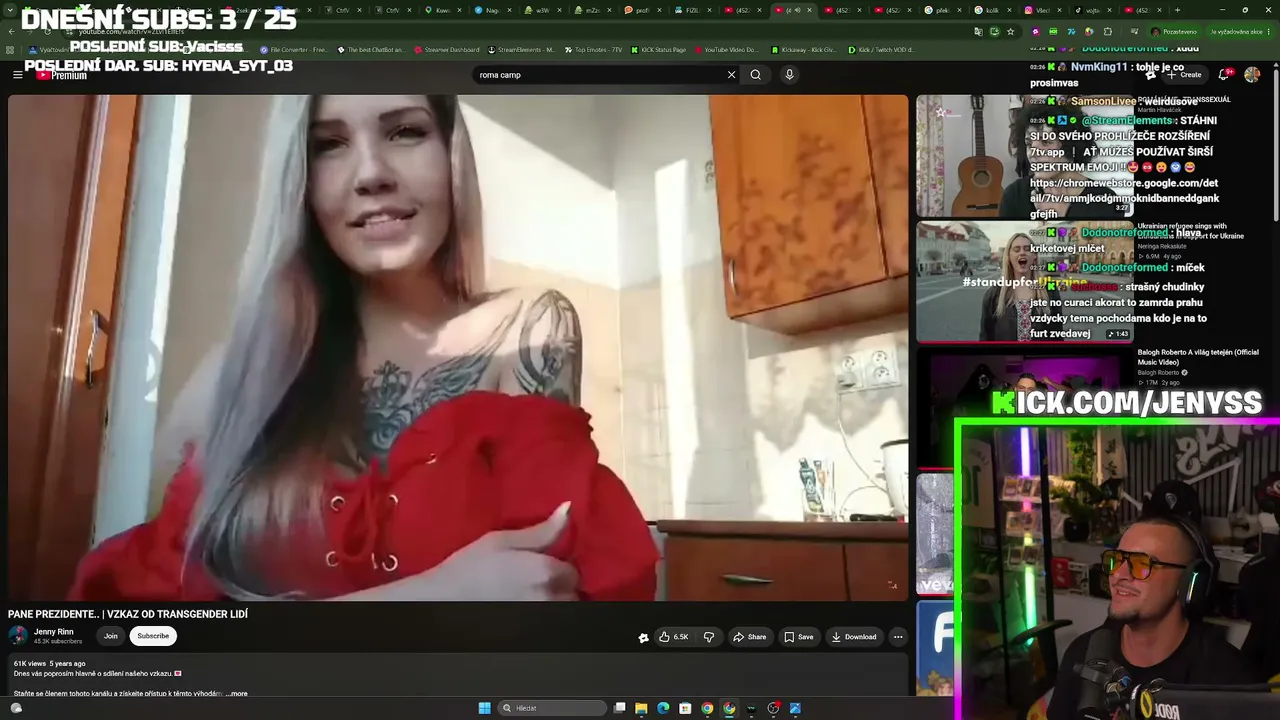This screenshot has height=720, width=1280.
Task: Open the Chrome profile 'Pozastaveno' chip
Action: (1174, 31)
